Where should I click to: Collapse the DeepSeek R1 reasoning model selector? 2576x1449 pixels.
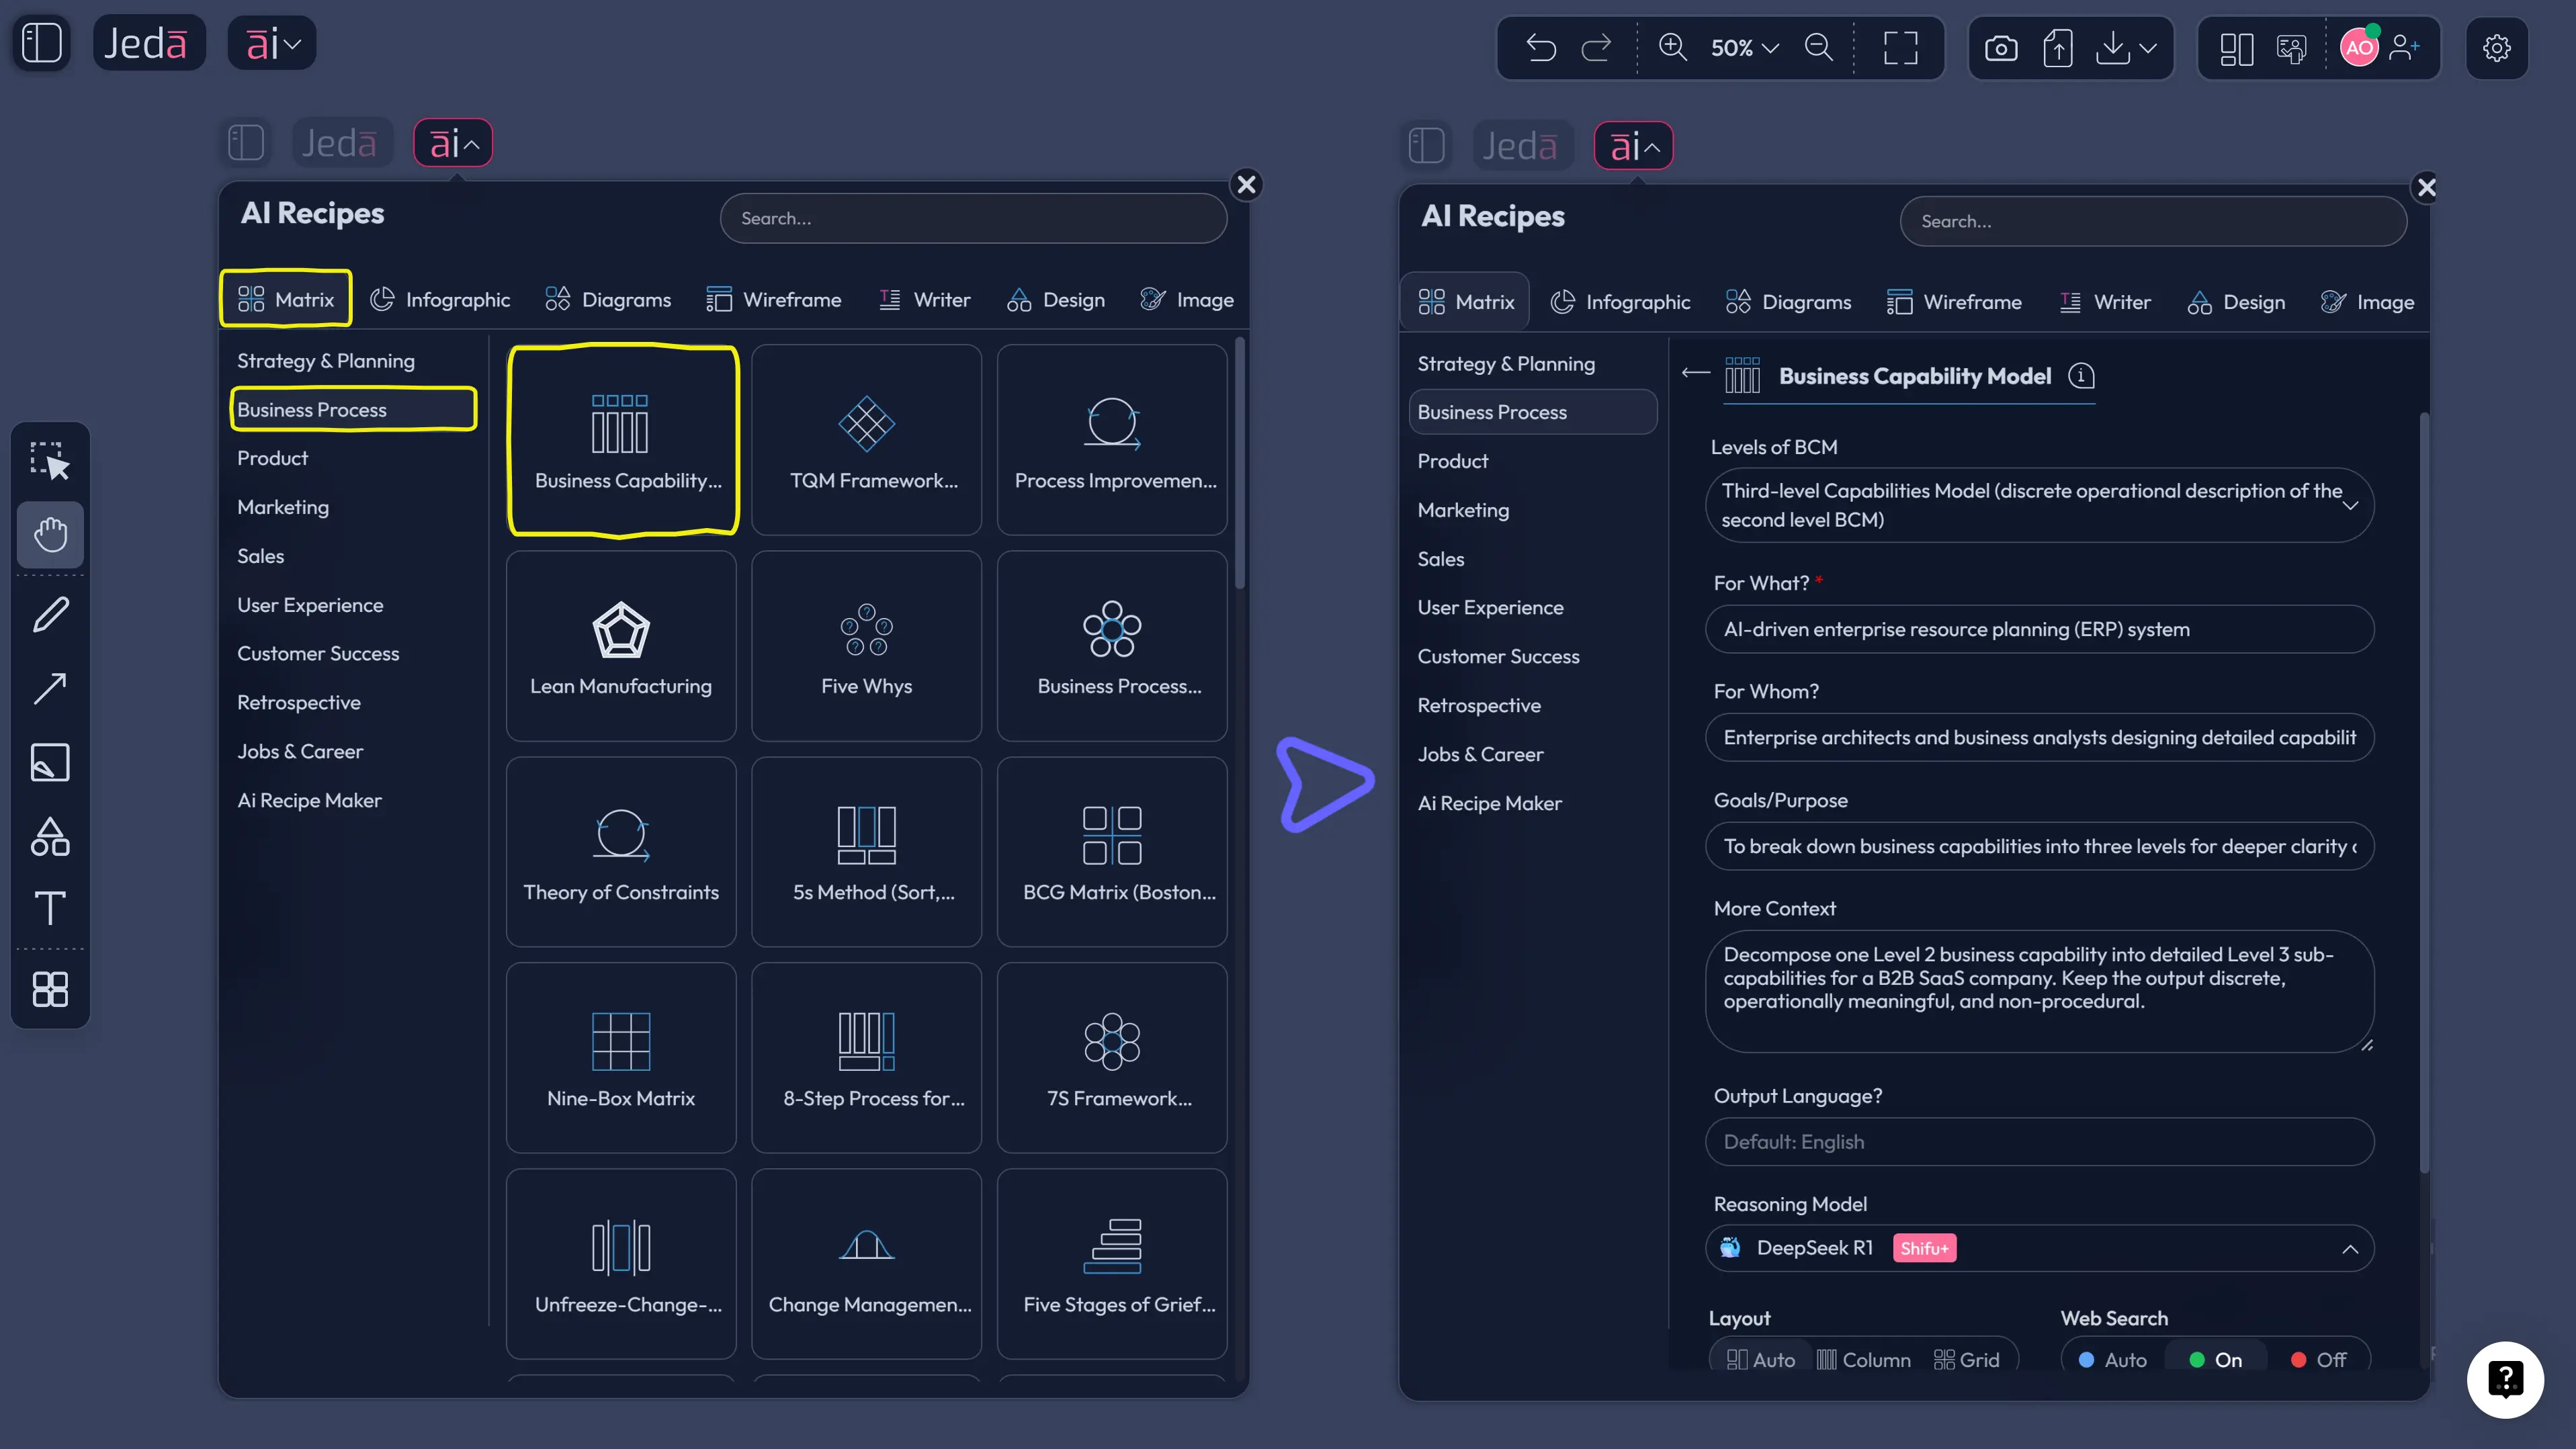[x=2349, y=1249]
